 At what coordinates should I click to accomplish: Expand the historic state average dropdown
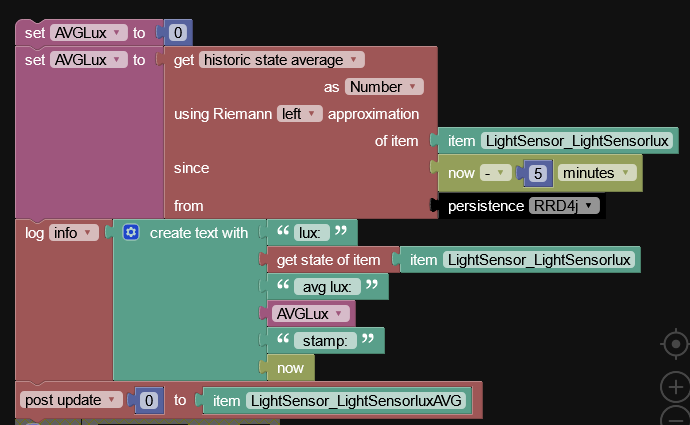click(x=282, y=60)
